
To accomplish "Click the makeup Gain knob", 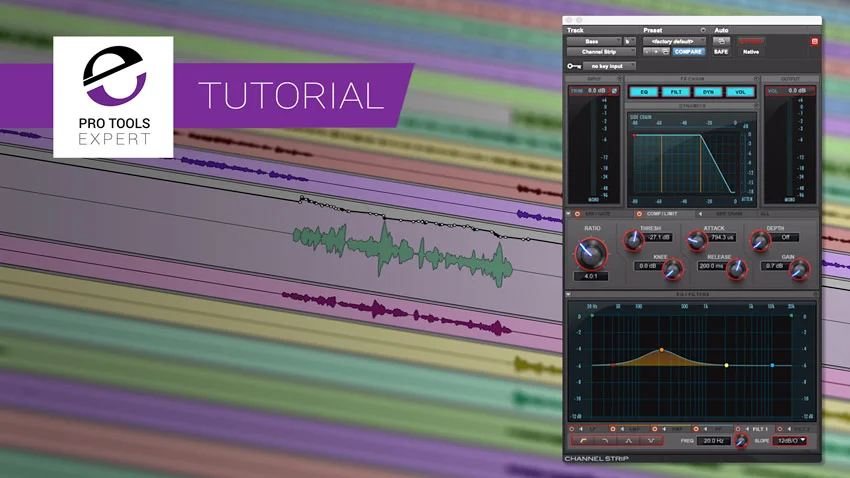I will (799, 269).
